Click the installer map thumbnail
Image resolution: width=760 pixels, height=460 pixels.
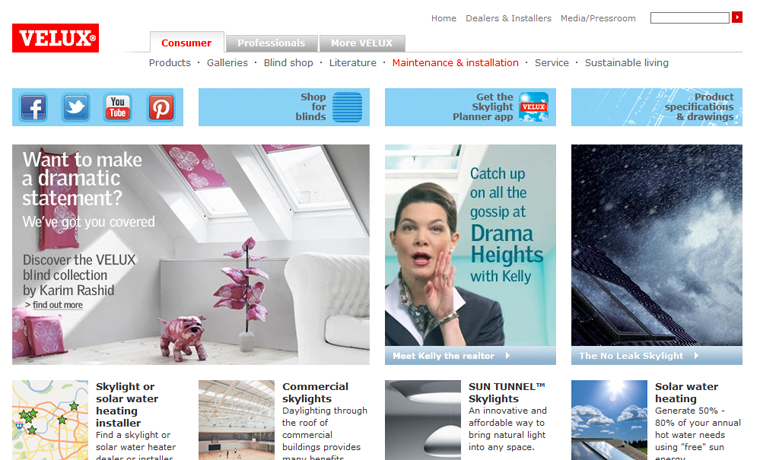[50, 420]
